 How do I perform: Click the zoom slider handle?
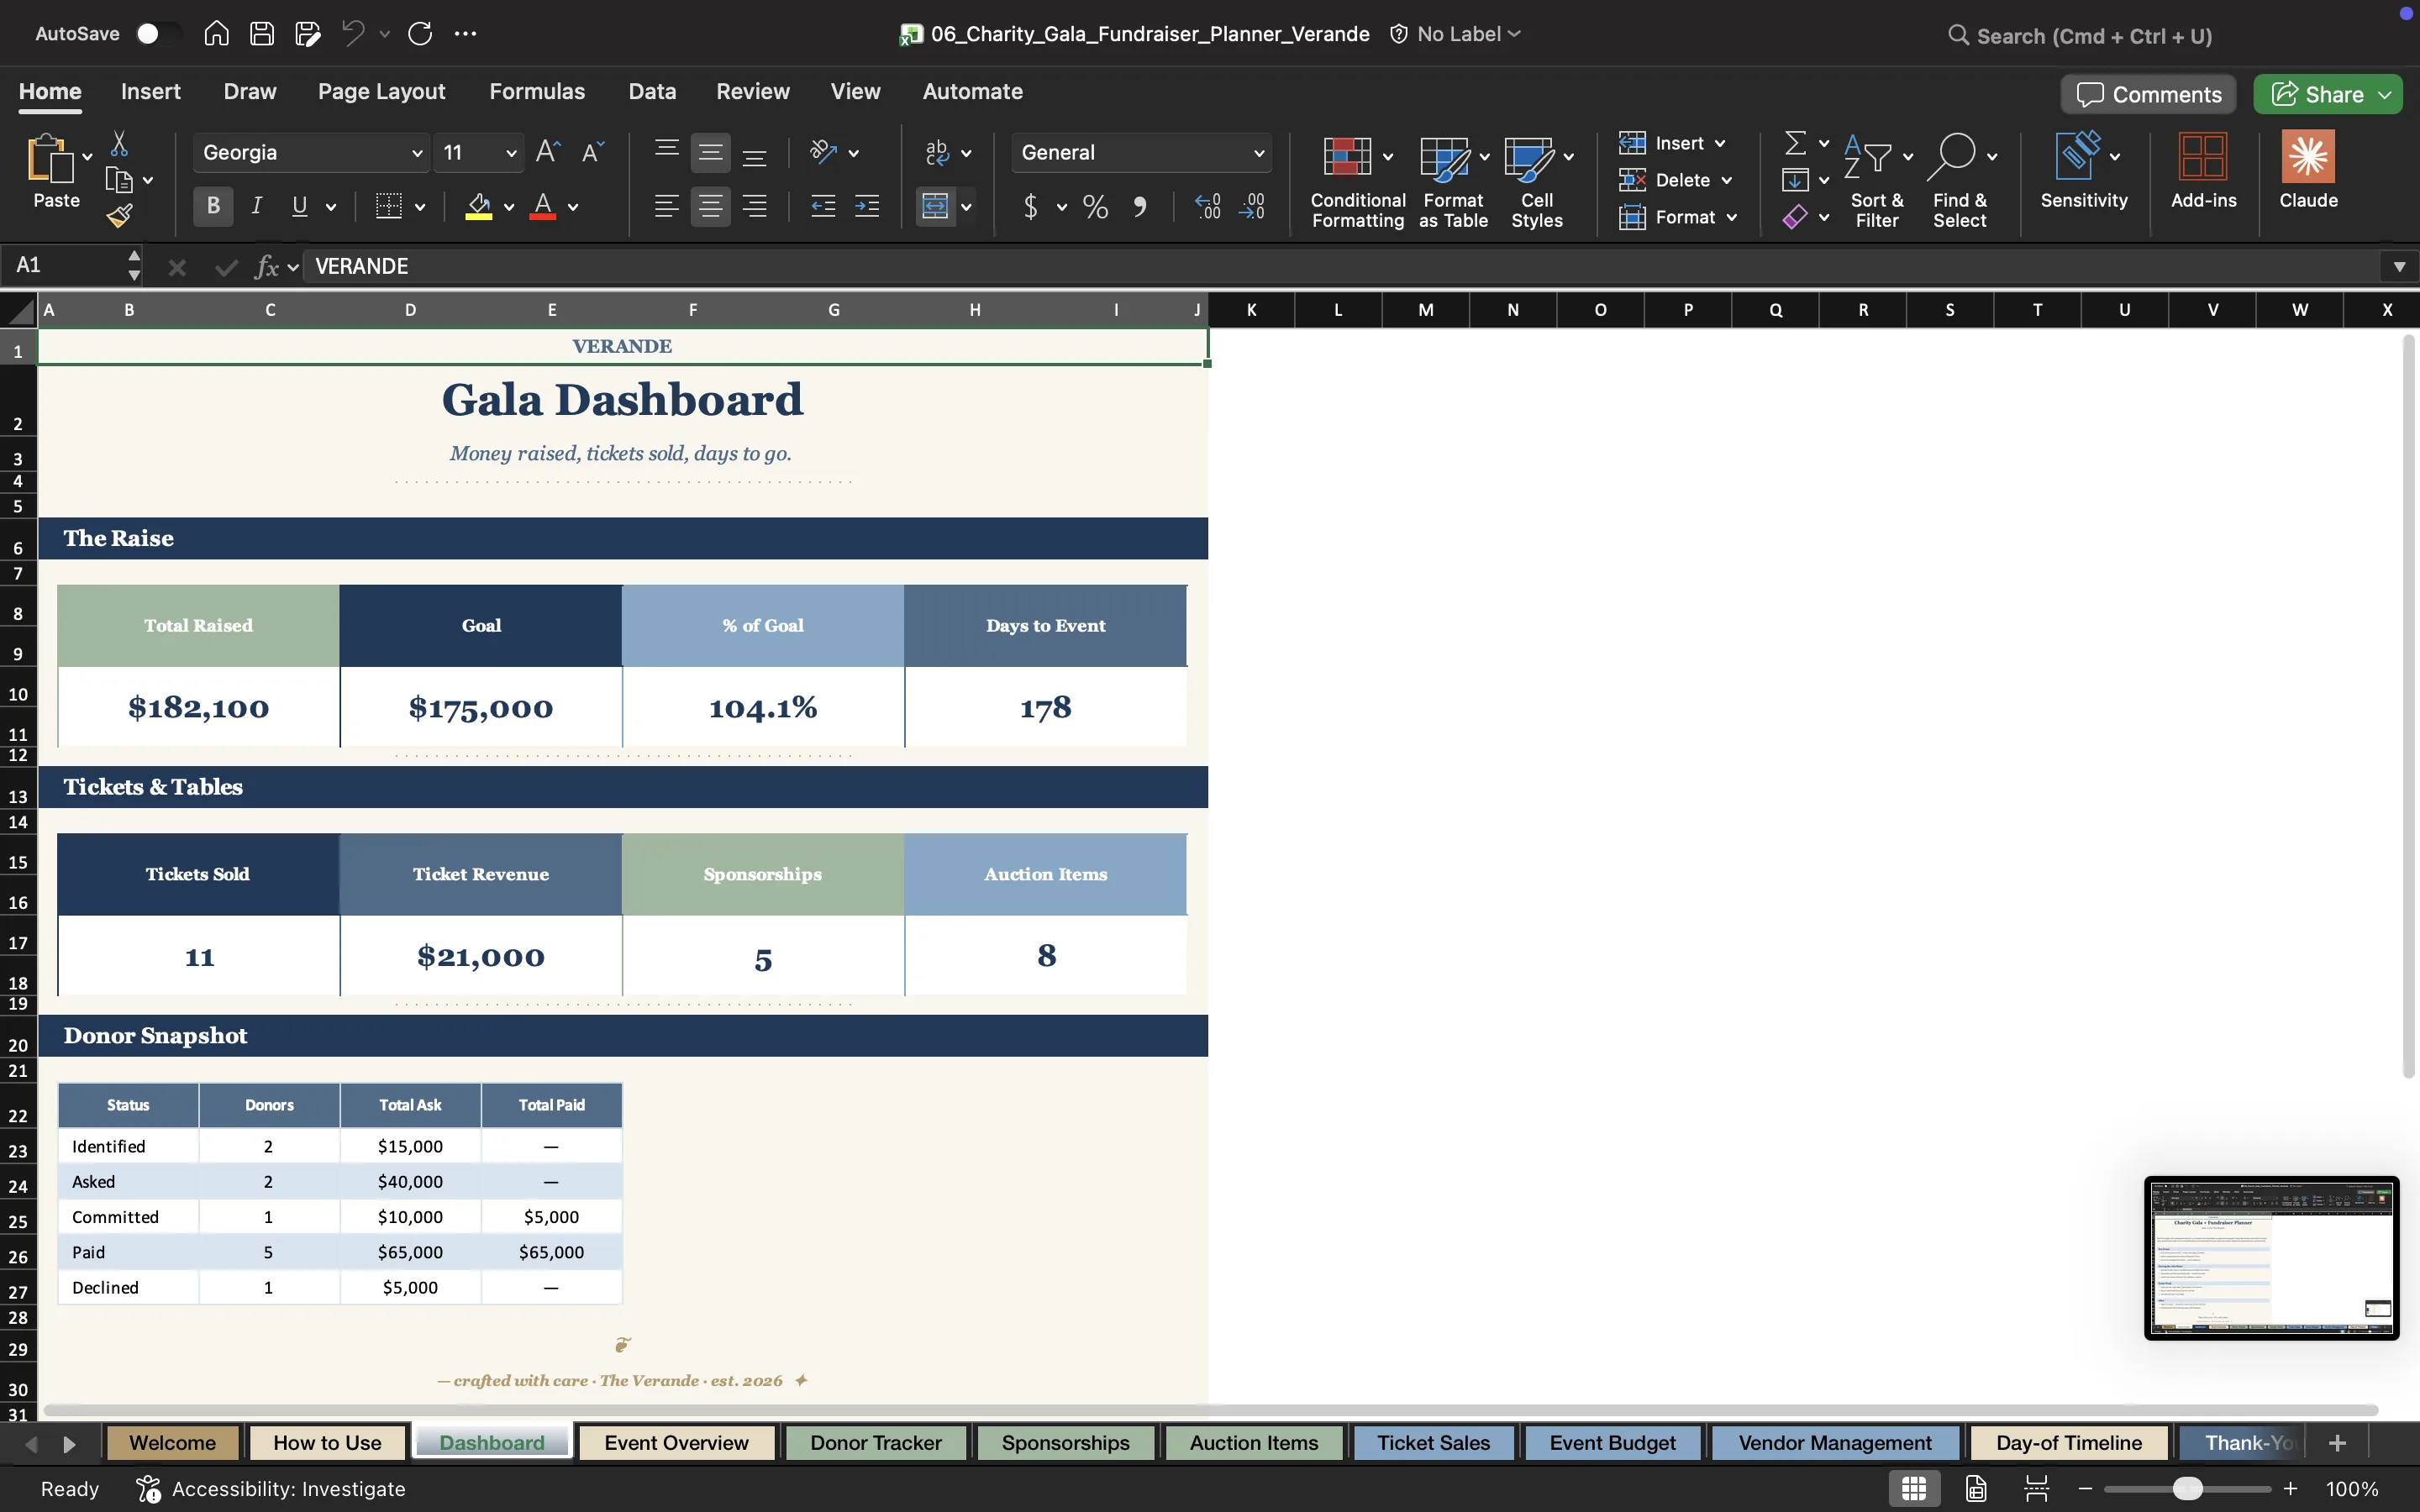(2188, 1489)
